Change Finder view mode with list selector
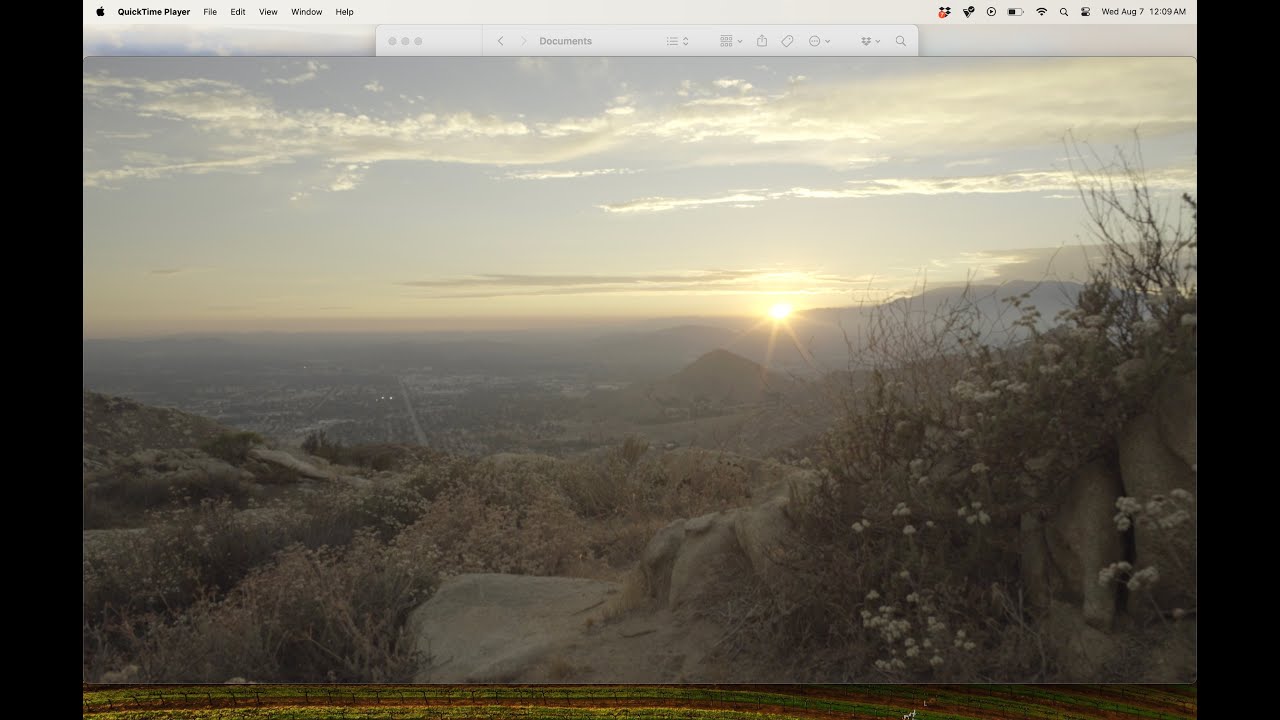 678,41
